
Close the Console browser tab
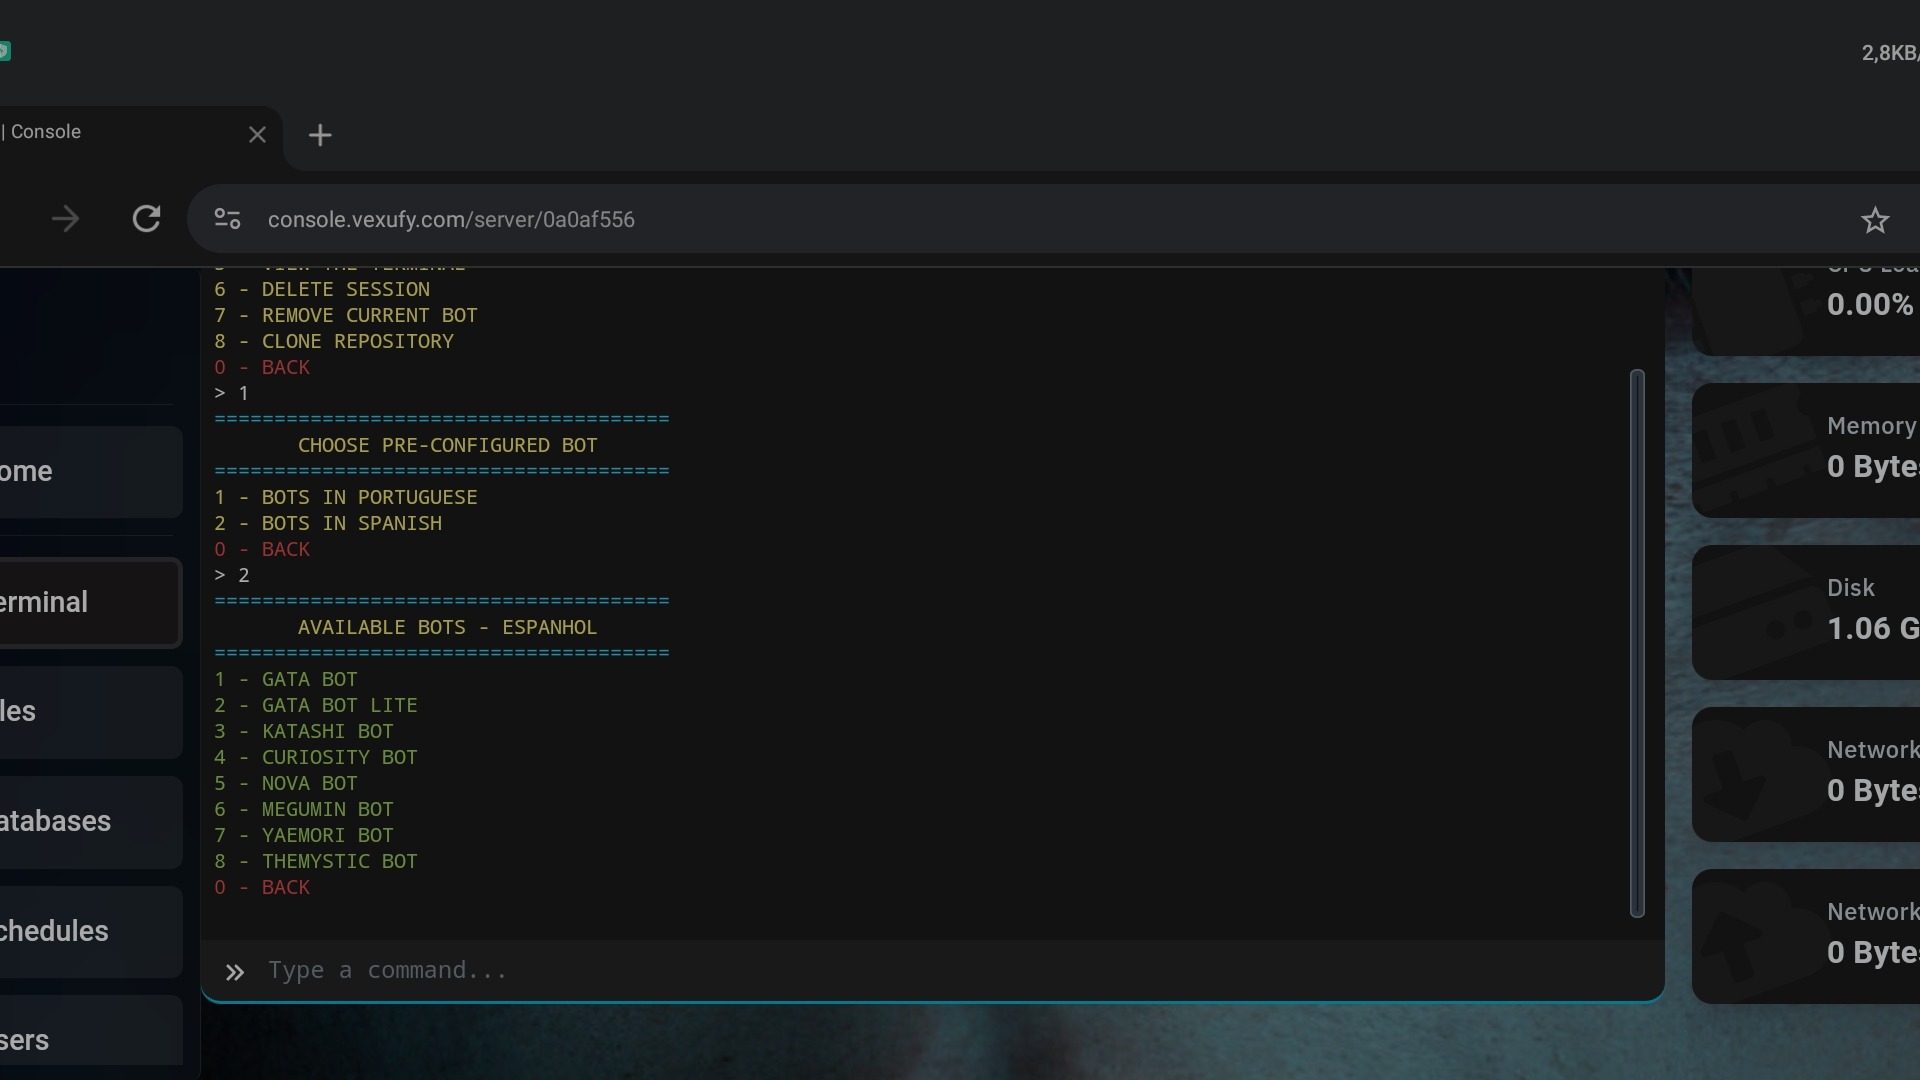pyautogui.click(x=257, y=135)
